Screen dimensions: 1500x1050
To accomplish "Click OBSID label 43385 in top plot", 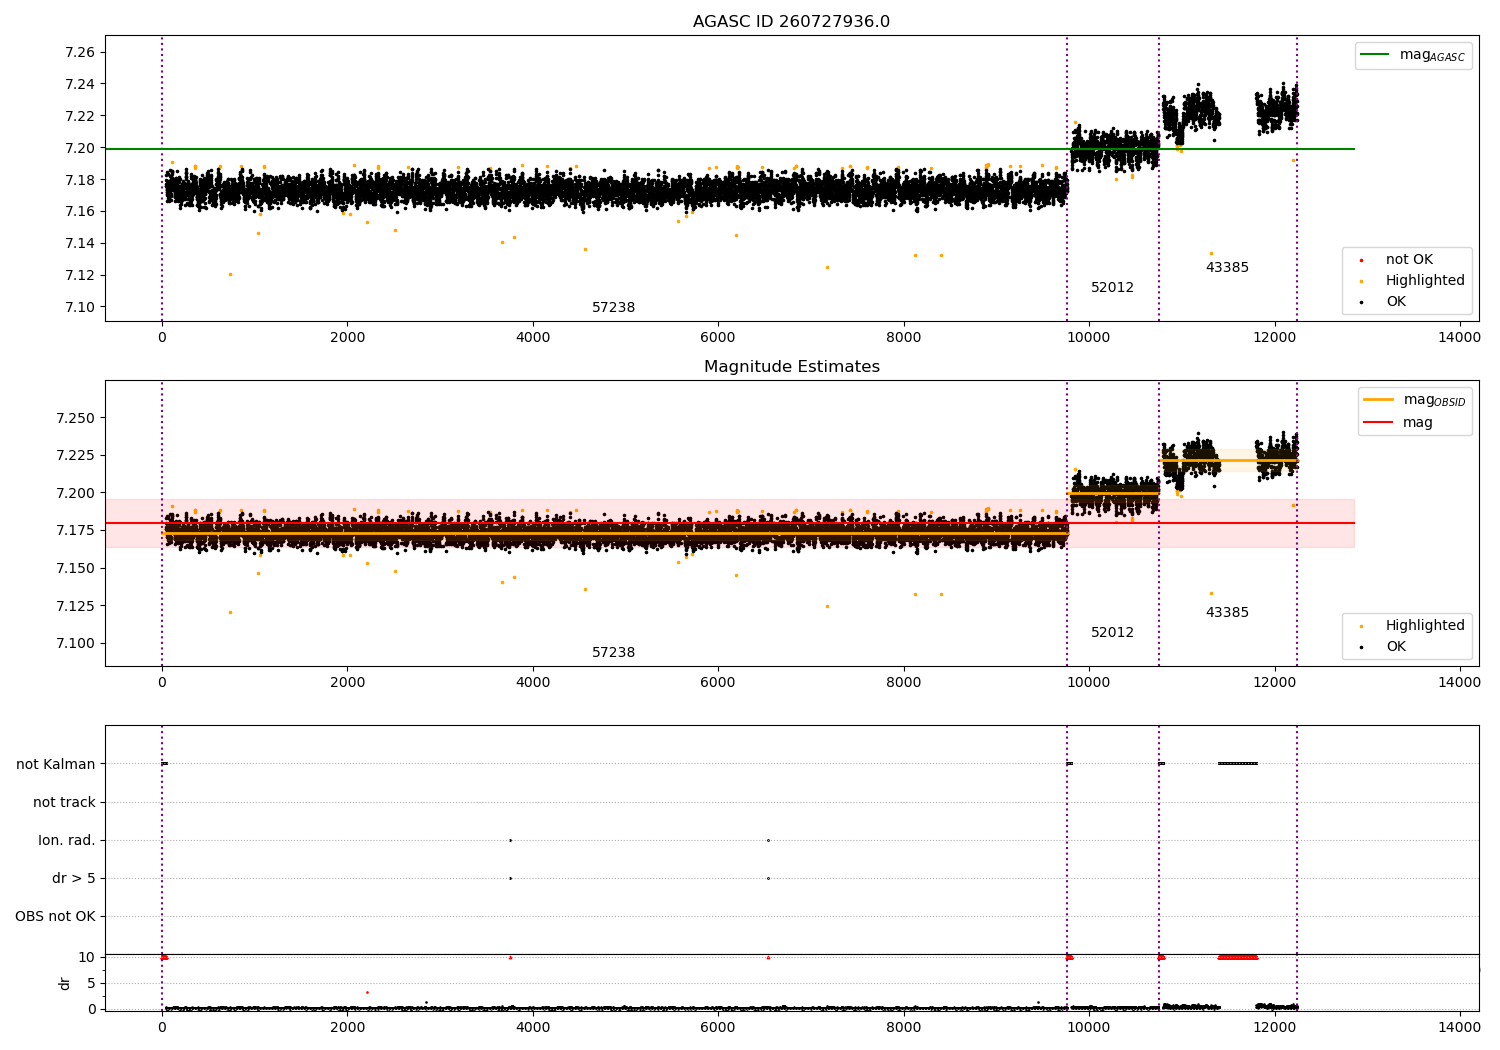I will pos(1227,268).
